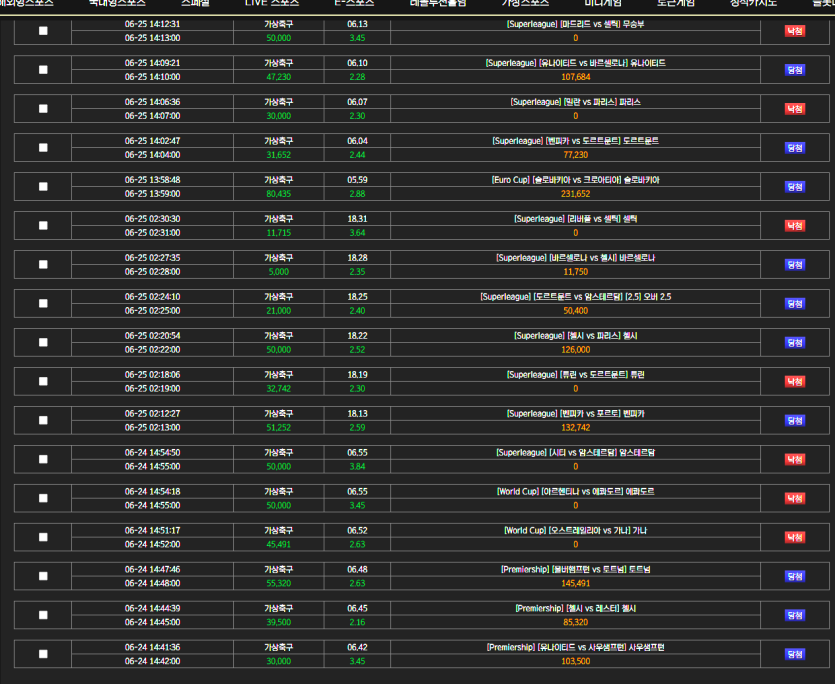Select the 06-24 14:51:17 World Cup bet checkbox
This screenshot has width=835, height=684.
43,537
